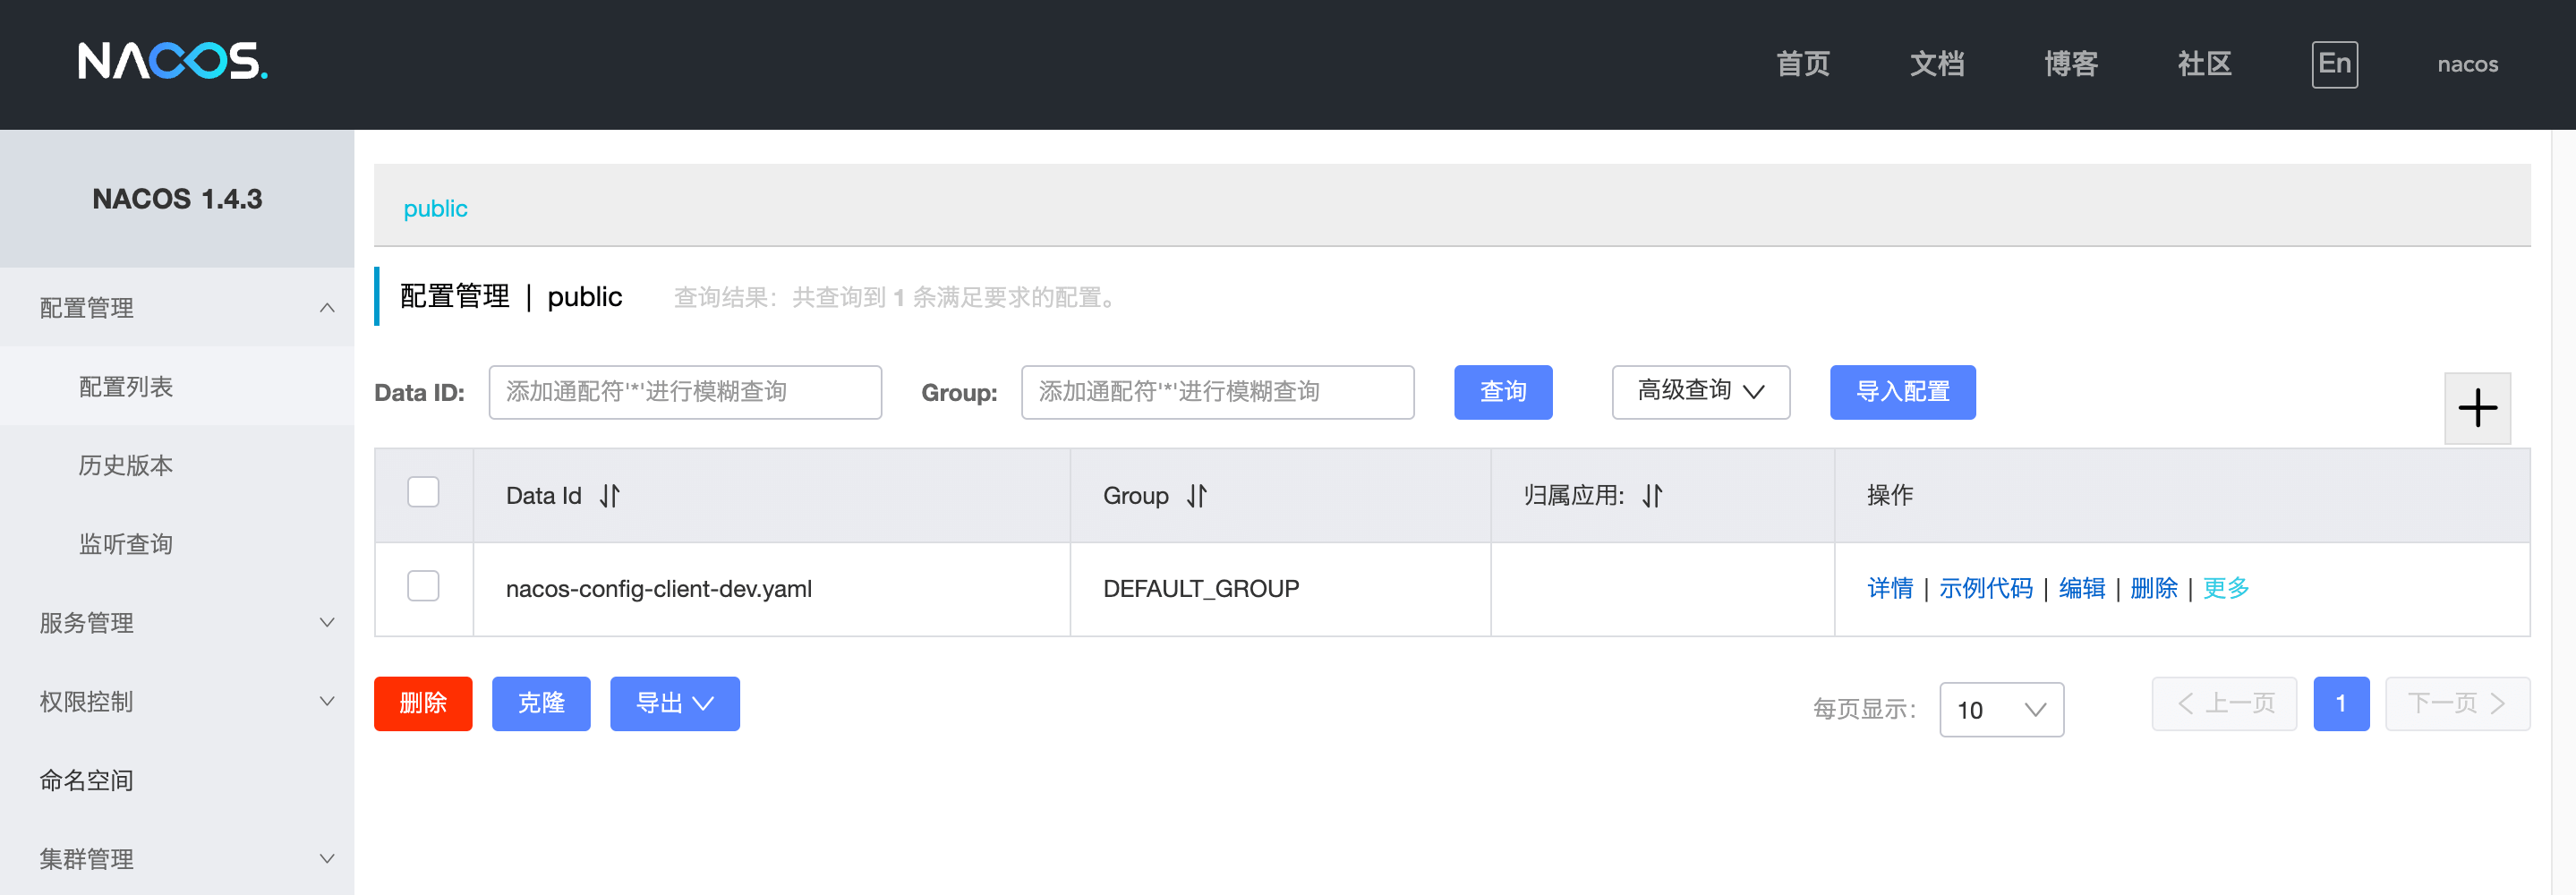
Task: Click the plus icon to create a configuration
Action: pos(2477,407)
